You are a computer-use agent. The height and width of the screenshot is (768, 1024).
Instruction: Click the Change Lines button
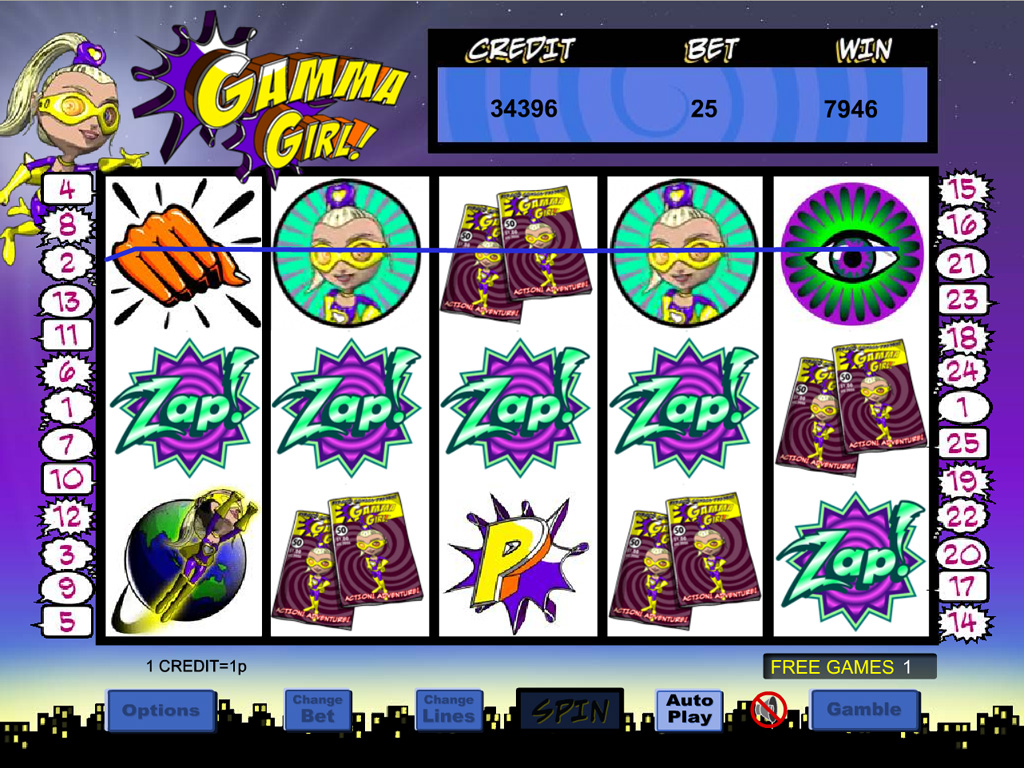(x=449, y=709)
